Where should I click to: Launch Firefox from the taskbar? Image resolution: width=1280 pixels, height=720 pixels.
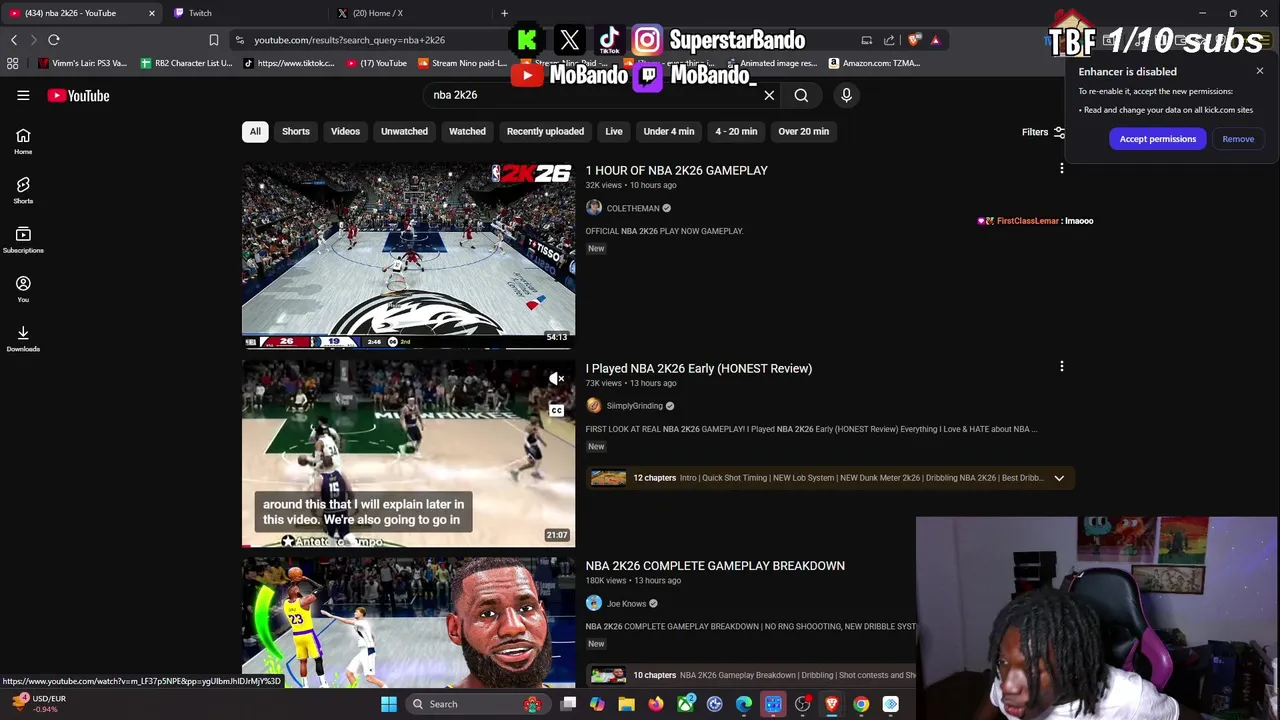pyautogui.click(x=655, y=704)
